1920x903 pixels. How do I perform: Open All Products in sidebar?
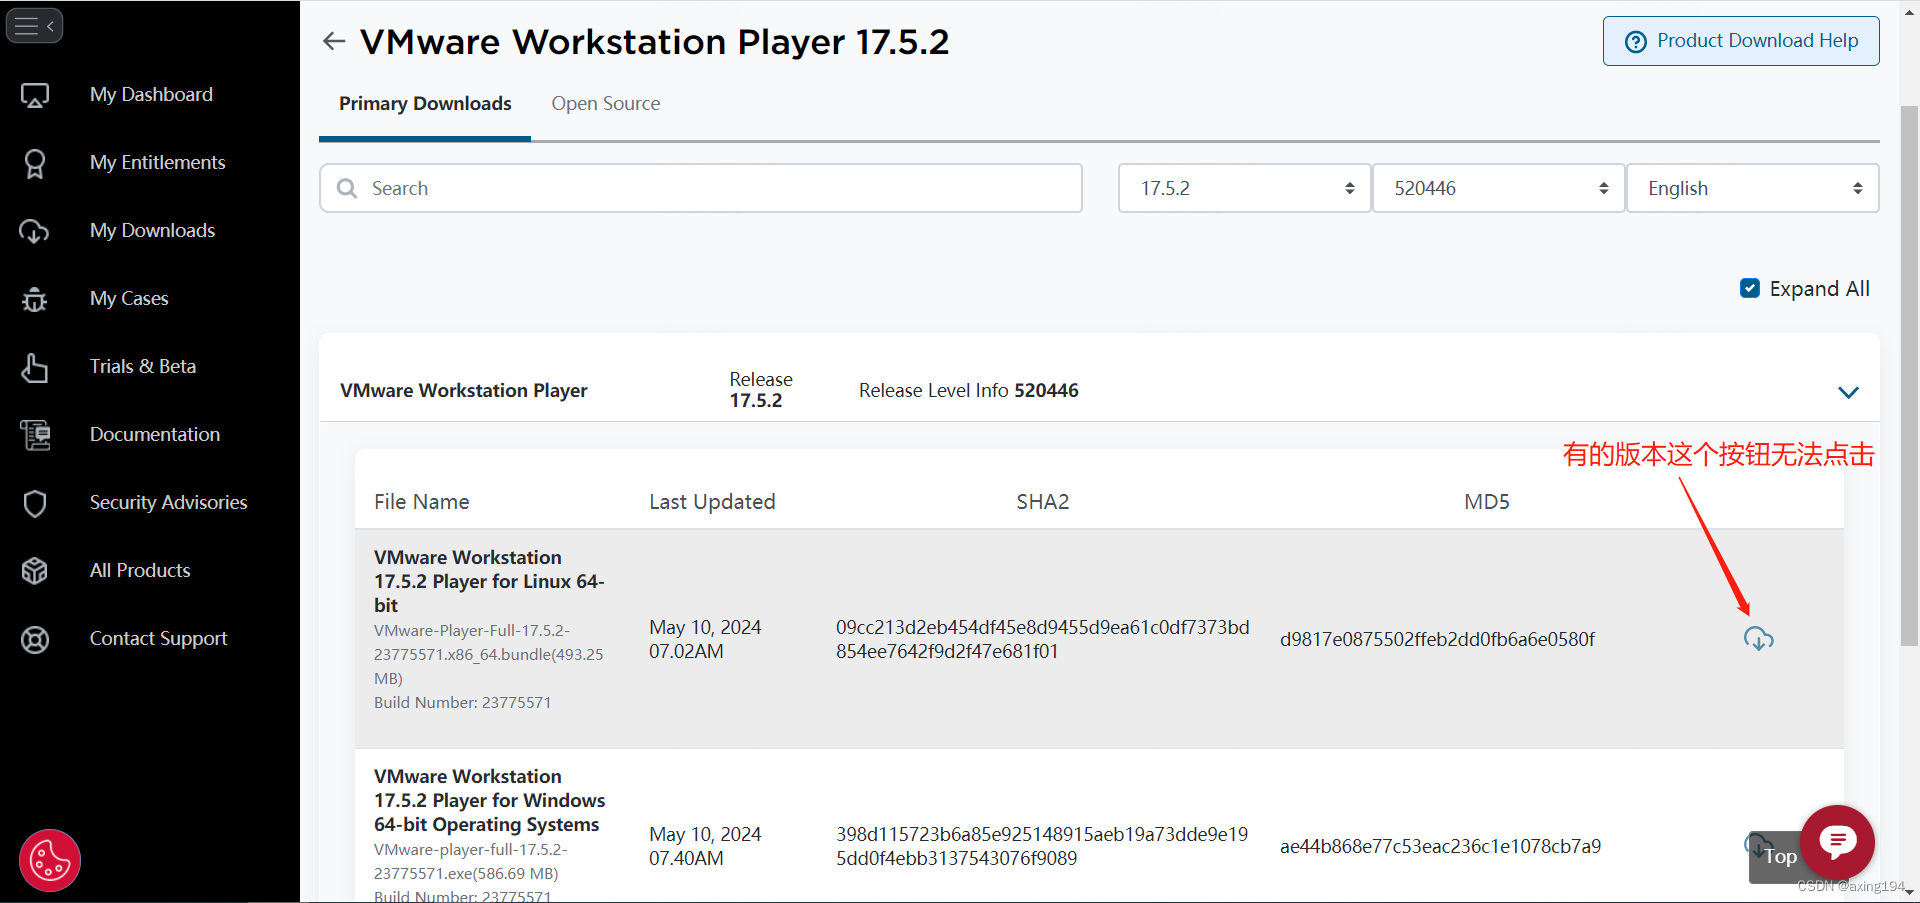pos(140,570)
